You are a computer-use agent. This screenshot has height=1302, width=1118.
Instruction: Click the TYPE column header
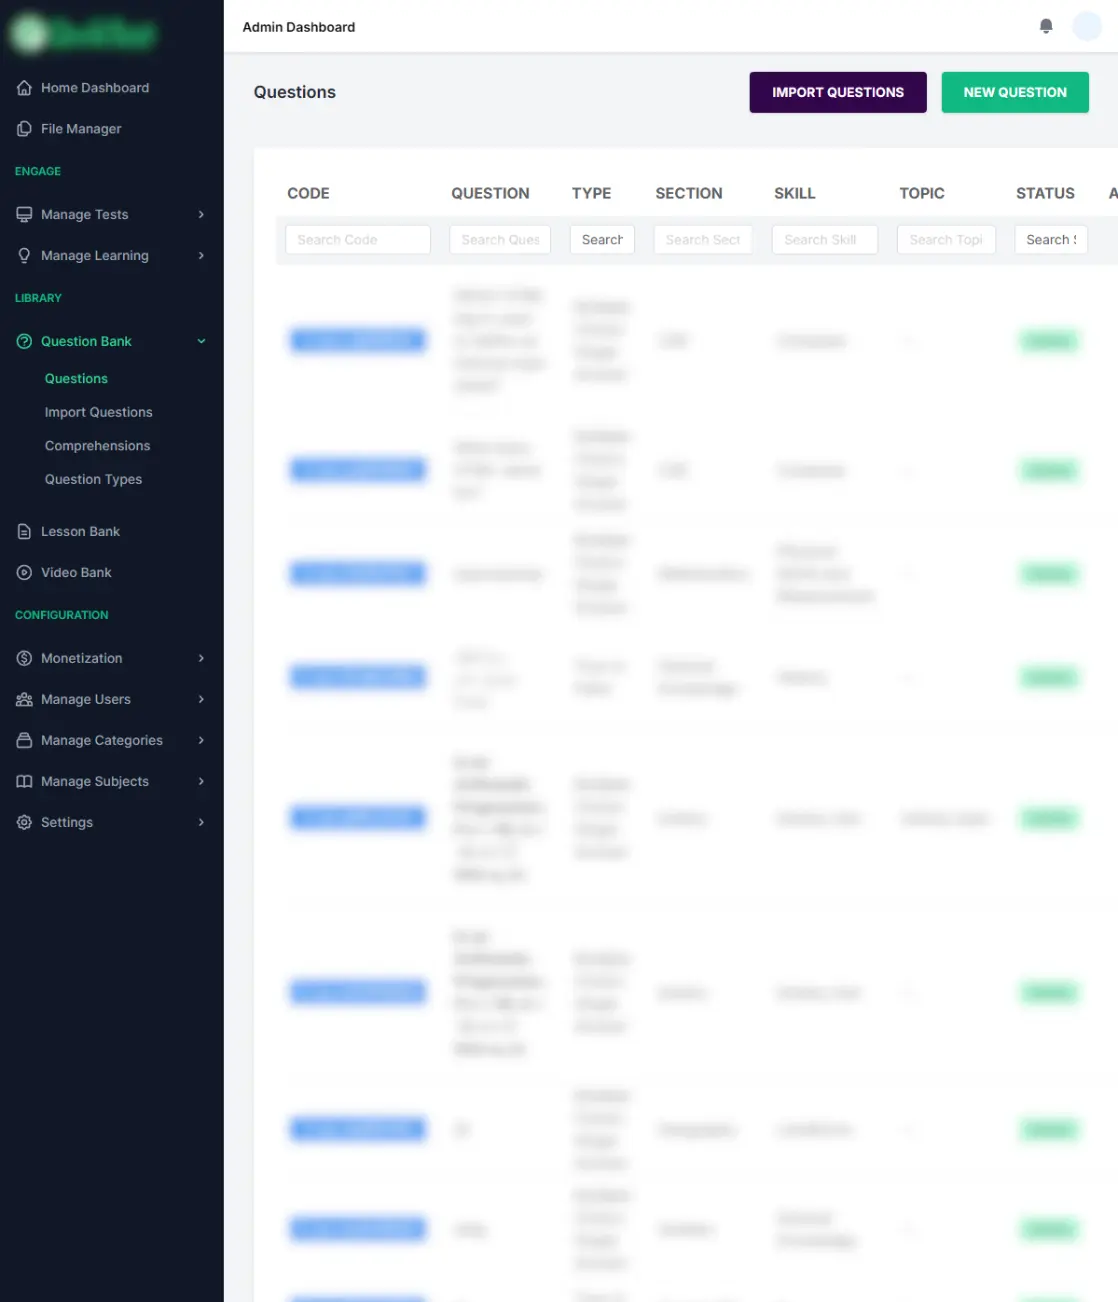point(591,194)
